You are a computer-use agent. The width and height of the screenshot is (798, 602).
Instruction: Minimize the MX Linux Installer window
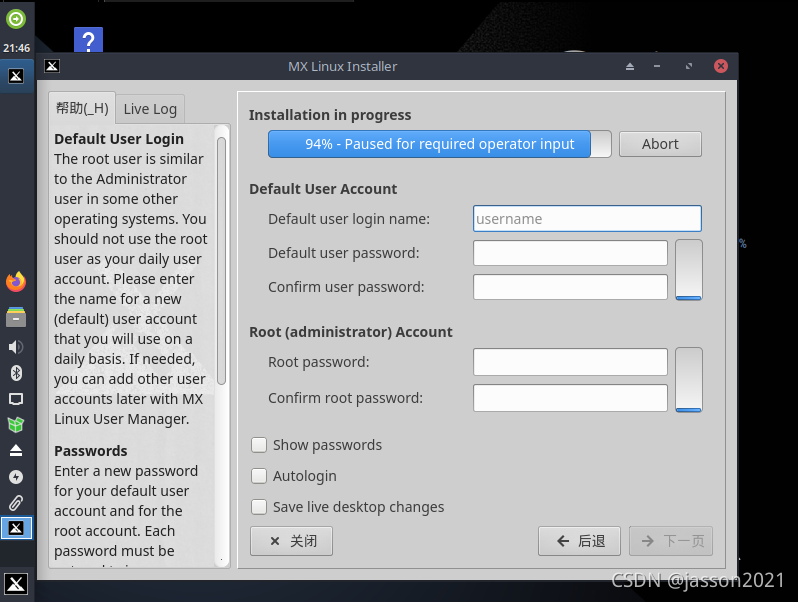(657, 66)
